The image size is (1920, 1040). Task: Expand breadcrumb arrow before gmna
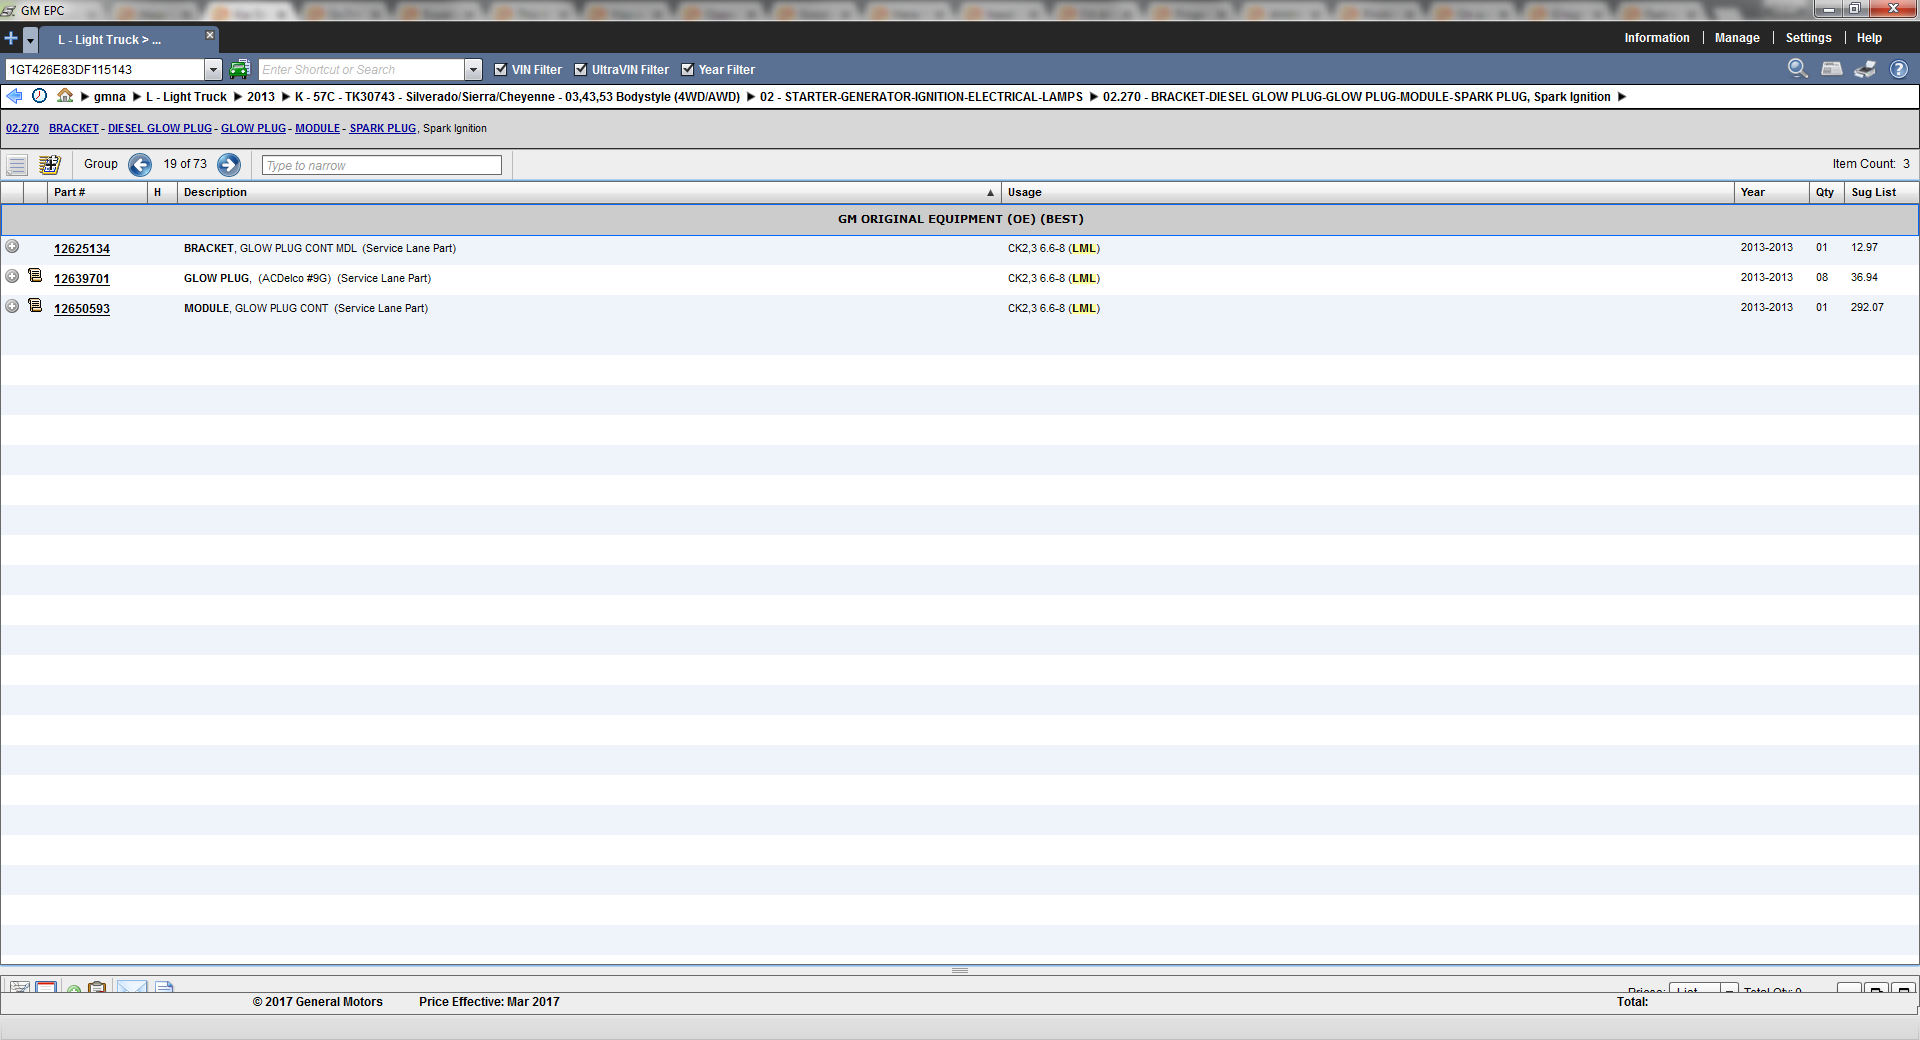(85, 97)
